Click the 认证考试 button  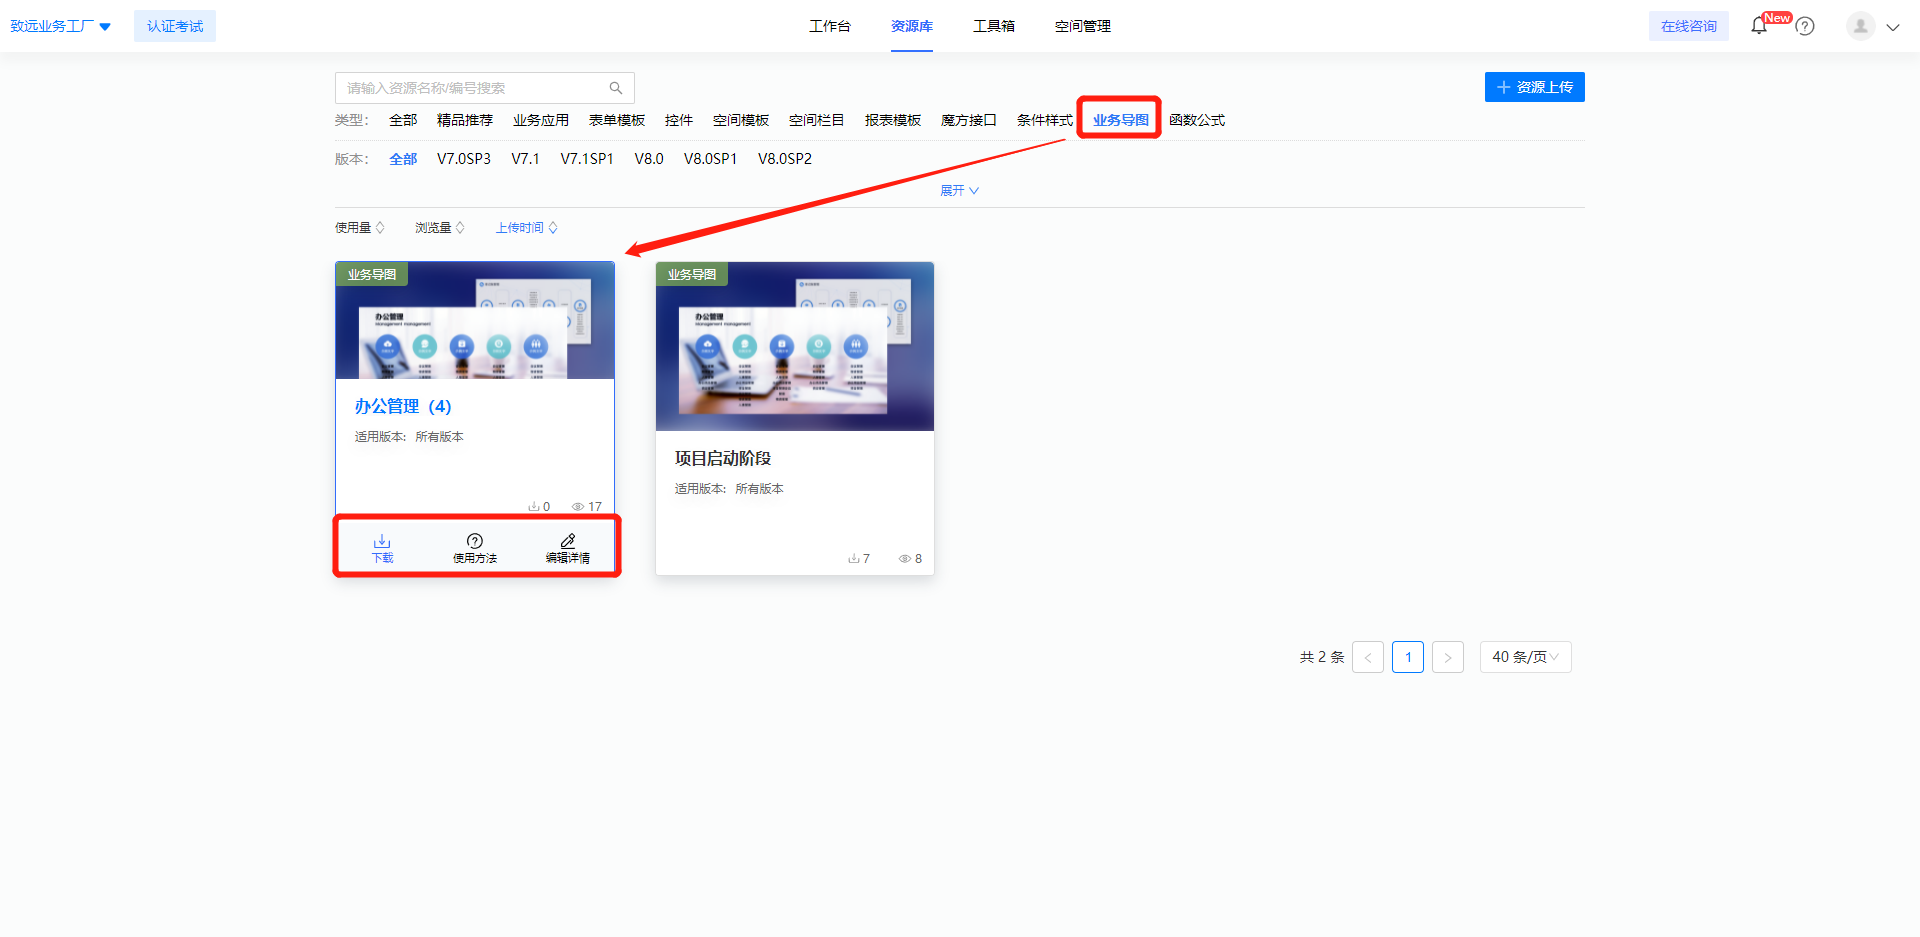(x=175, y=26)
